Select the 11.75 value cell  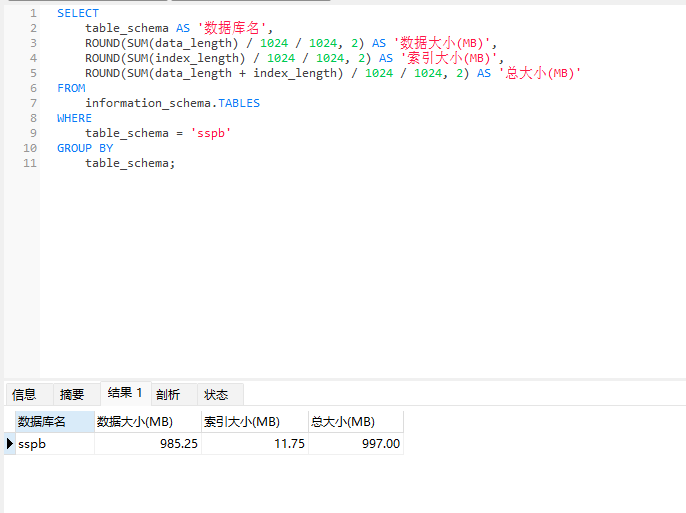(x=255, y=443)
